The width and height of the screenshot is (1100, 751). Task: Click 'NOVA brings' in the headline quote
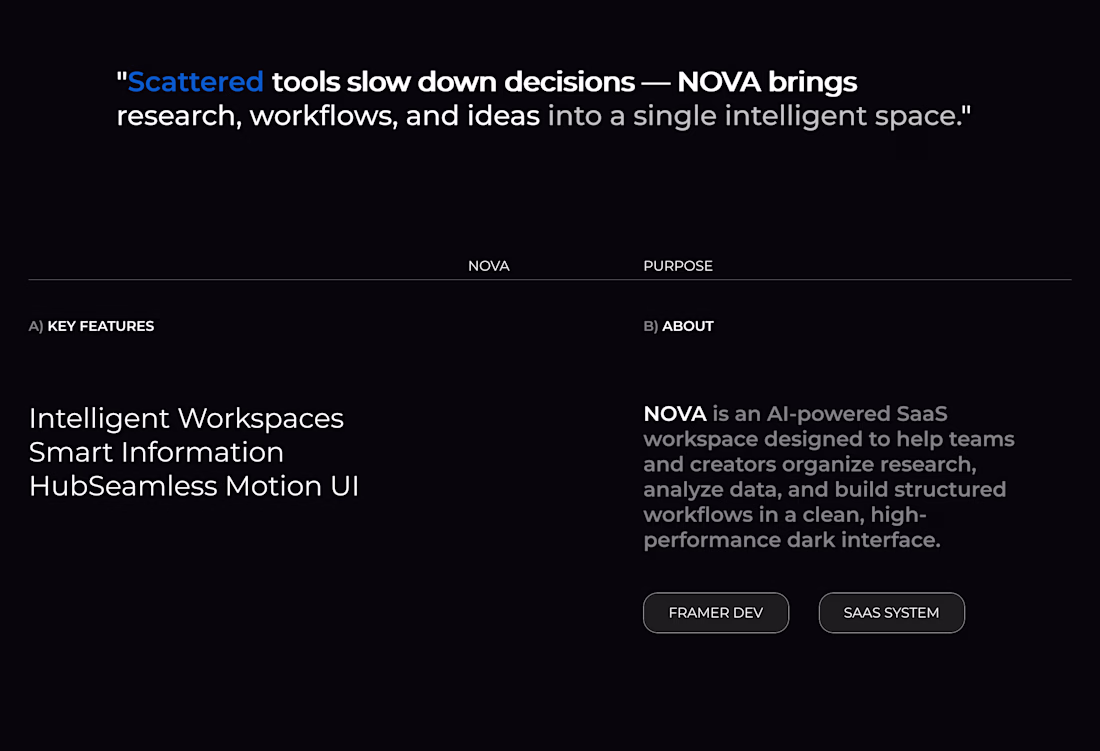click(767, 82)
